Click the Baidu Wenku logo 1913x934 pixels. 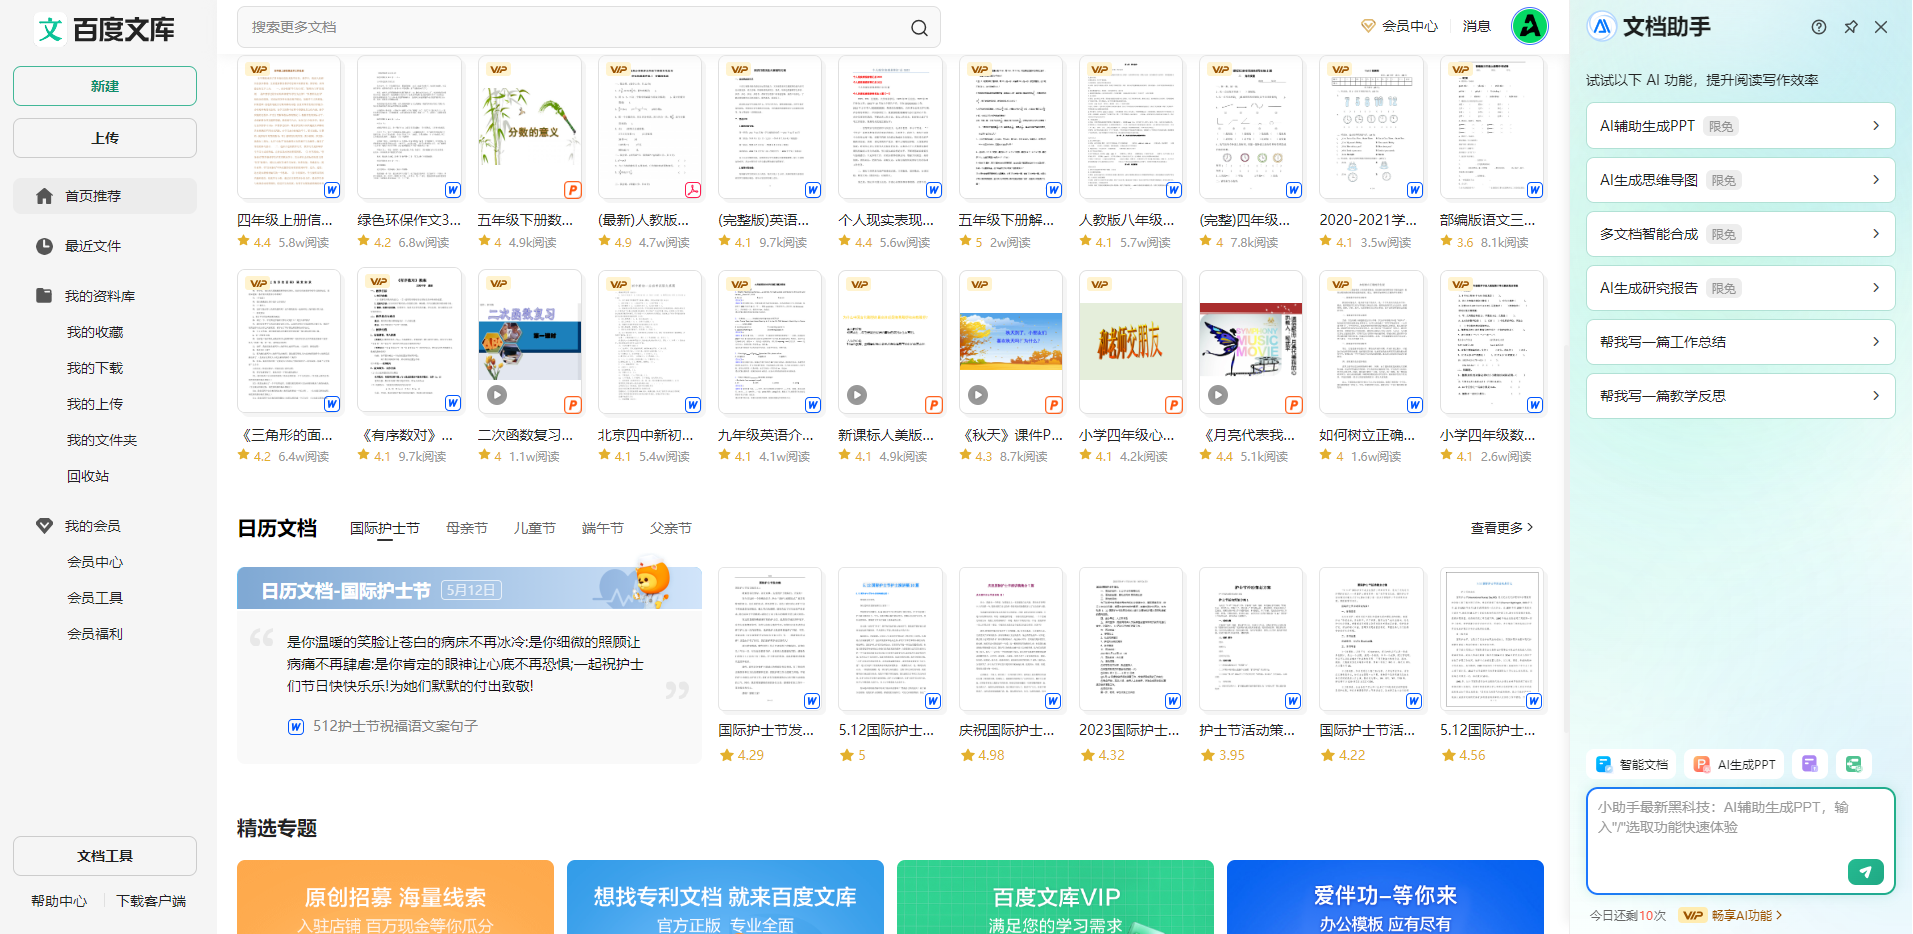click(105, 29)
